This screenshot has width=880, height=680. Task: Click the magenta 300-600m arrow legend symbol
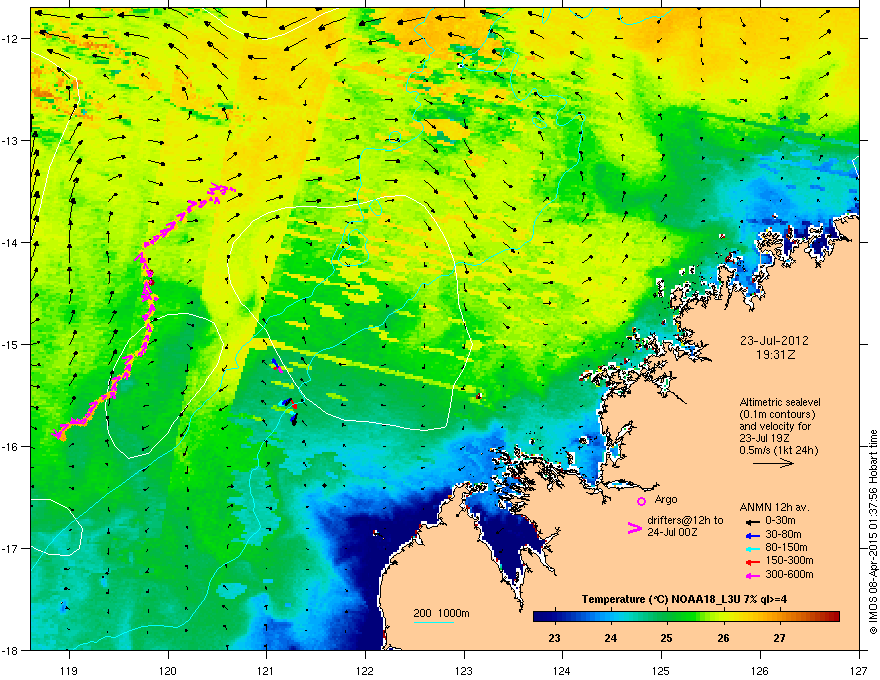(751, 575)
